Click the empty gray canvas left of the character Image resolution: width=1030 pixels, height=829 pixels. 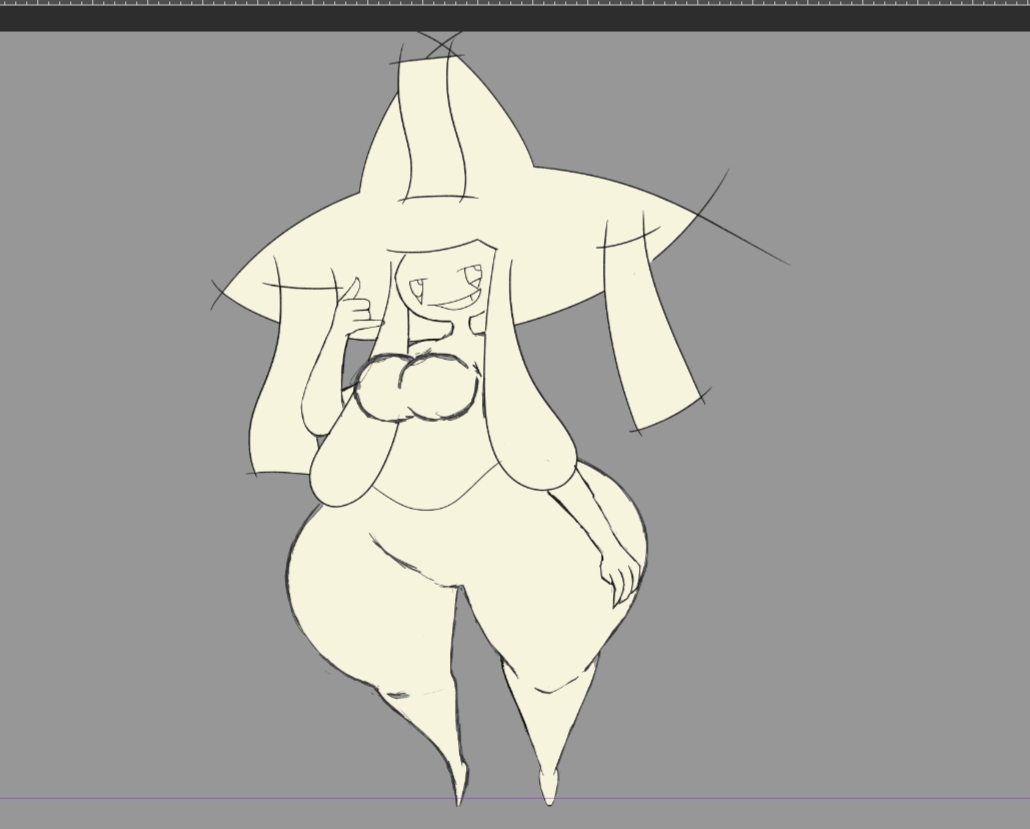(110, 450)
